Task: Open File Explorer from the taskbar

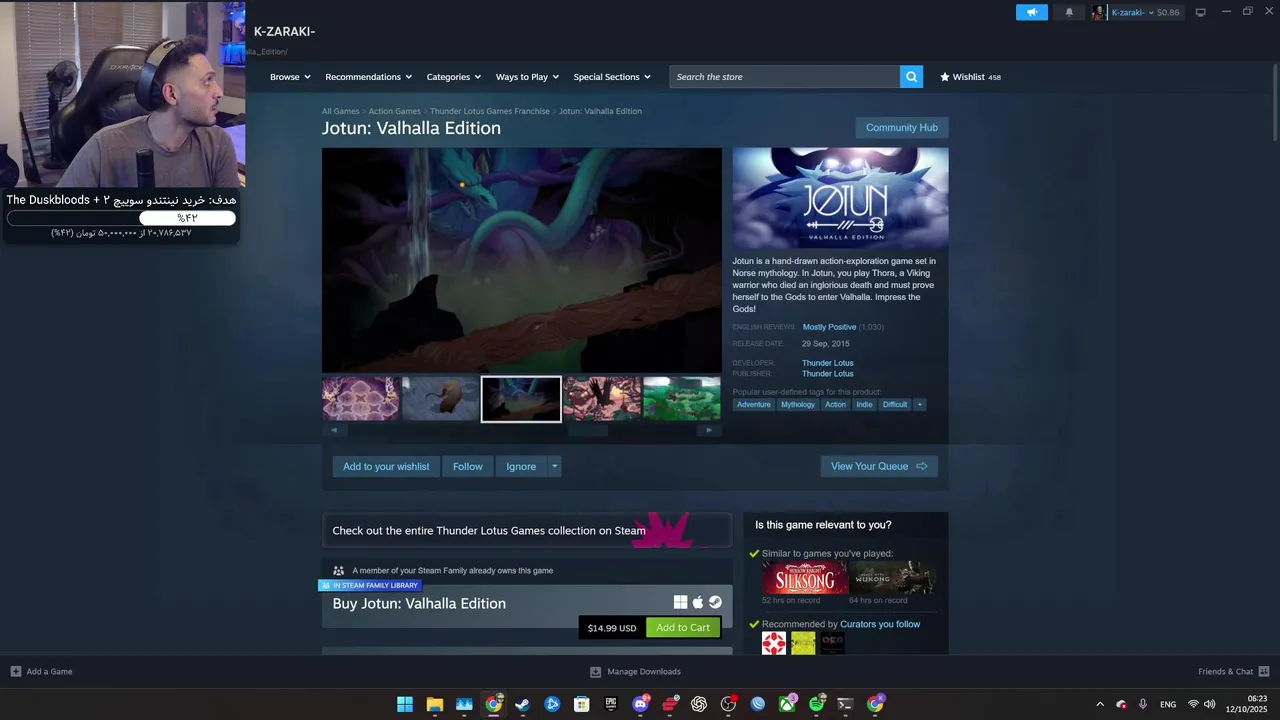Action: click(x=434, y=704)
